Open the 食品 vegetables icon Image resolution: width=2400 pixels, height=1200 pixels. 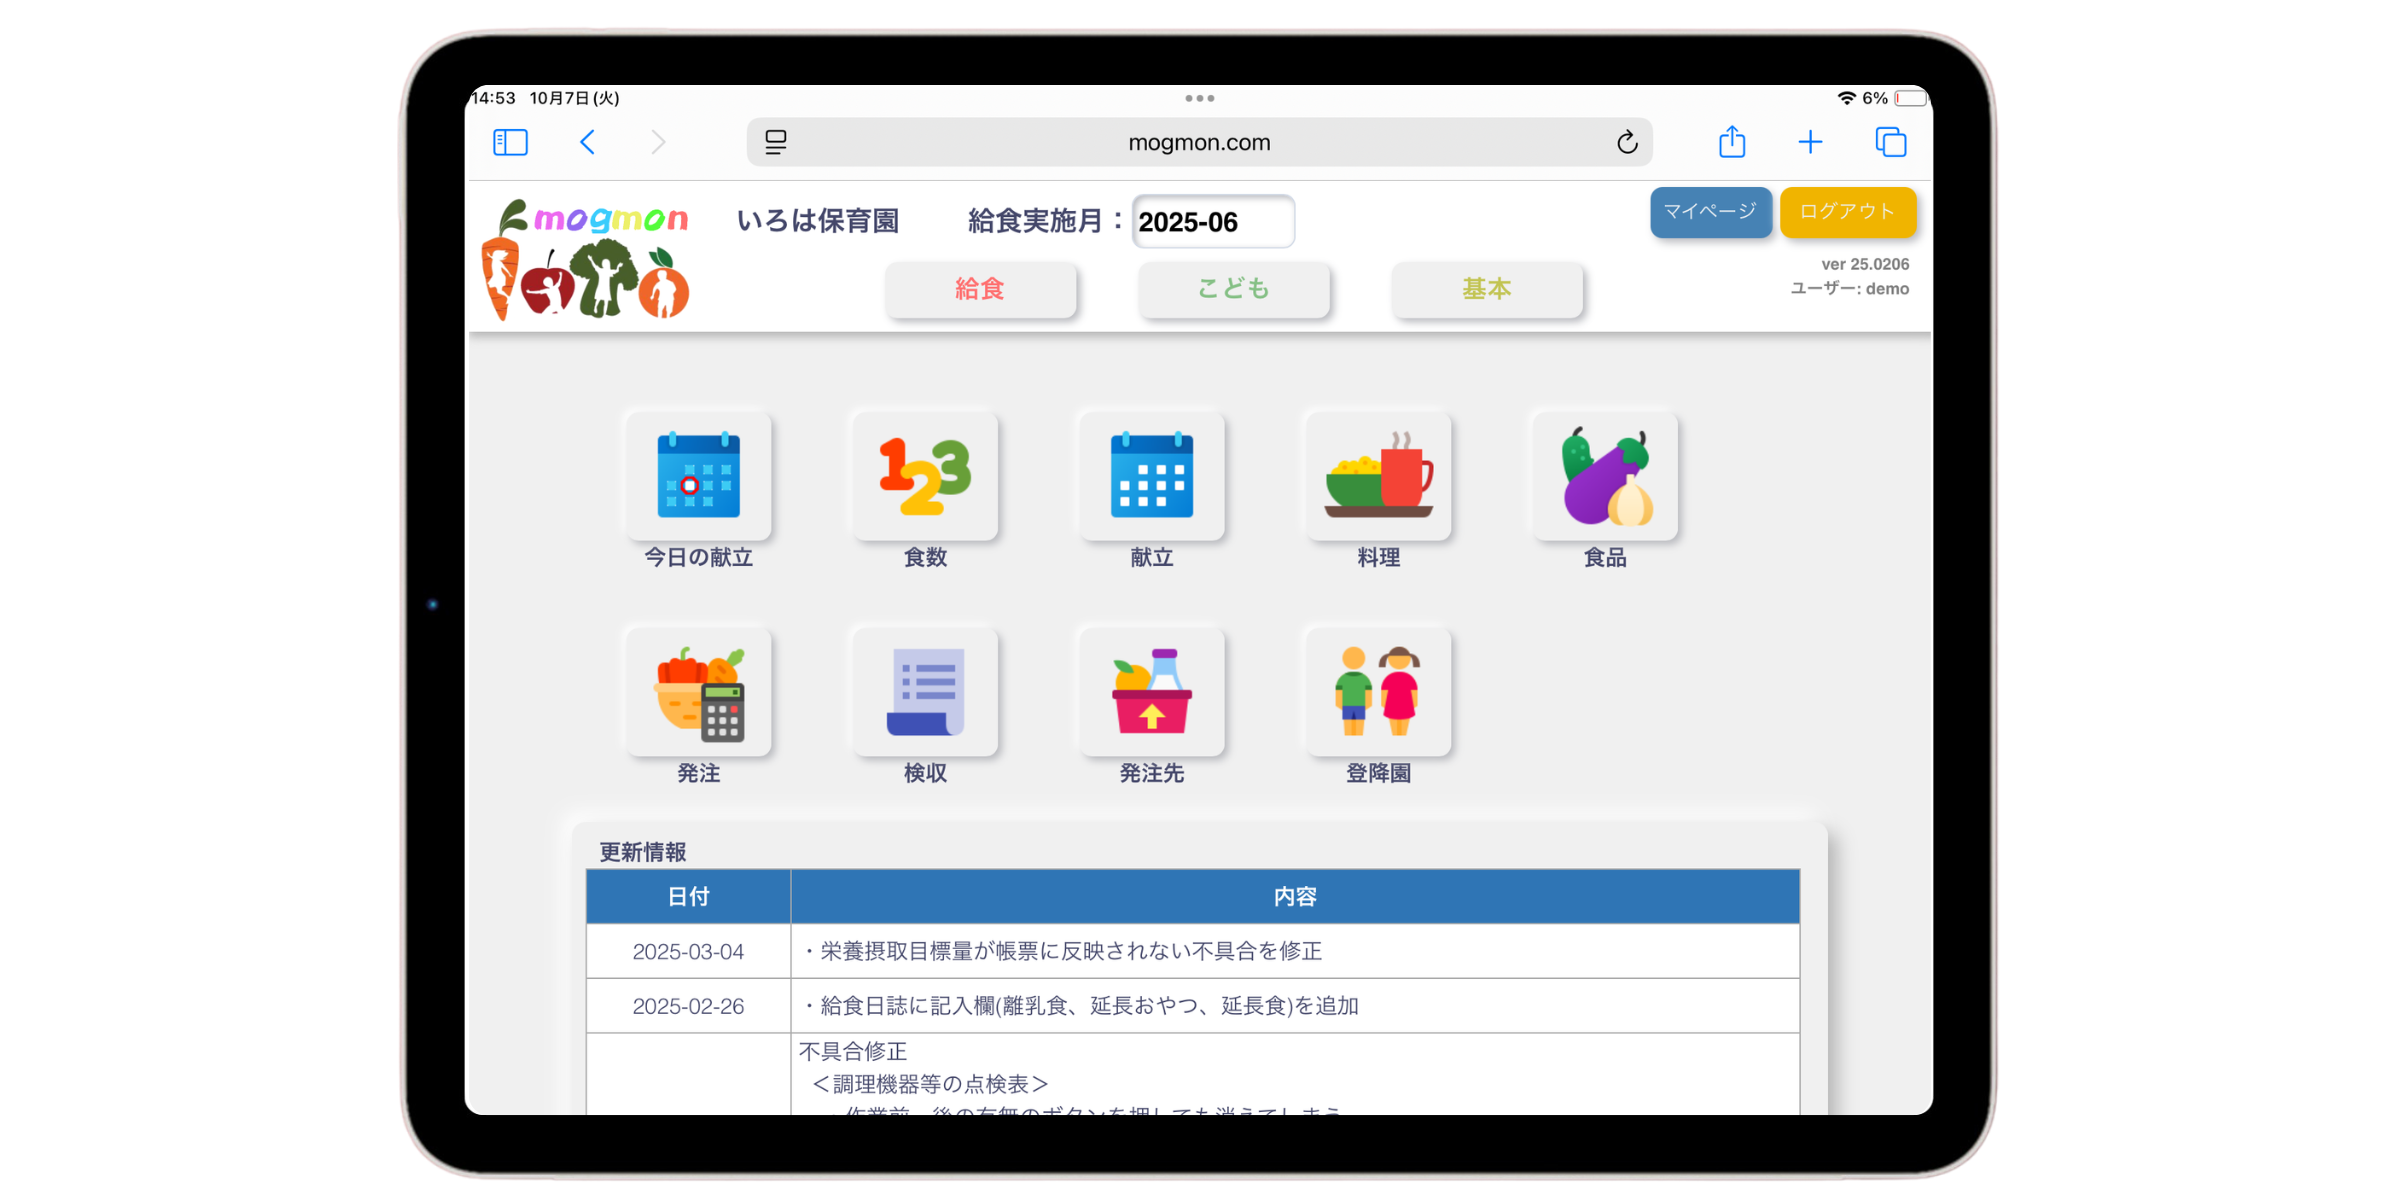click(1604, 476)
